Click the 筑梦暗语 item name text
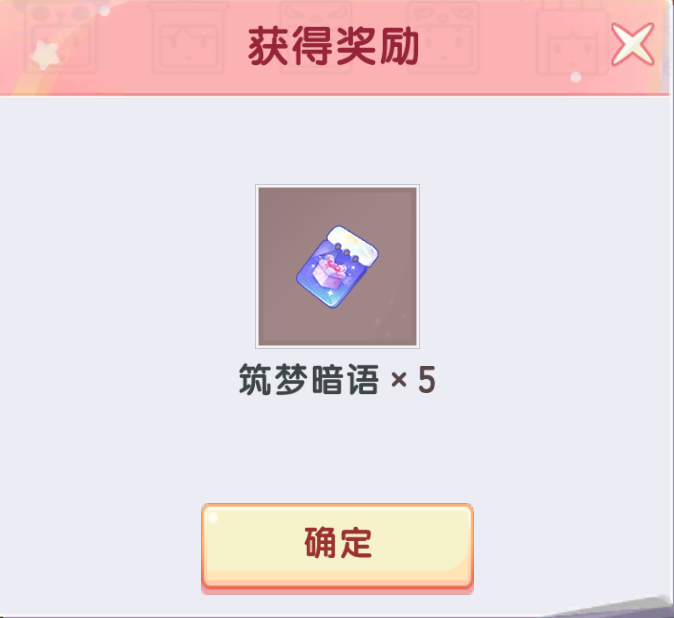This screenshot has height=618, width=674. (x=309, y=380)
